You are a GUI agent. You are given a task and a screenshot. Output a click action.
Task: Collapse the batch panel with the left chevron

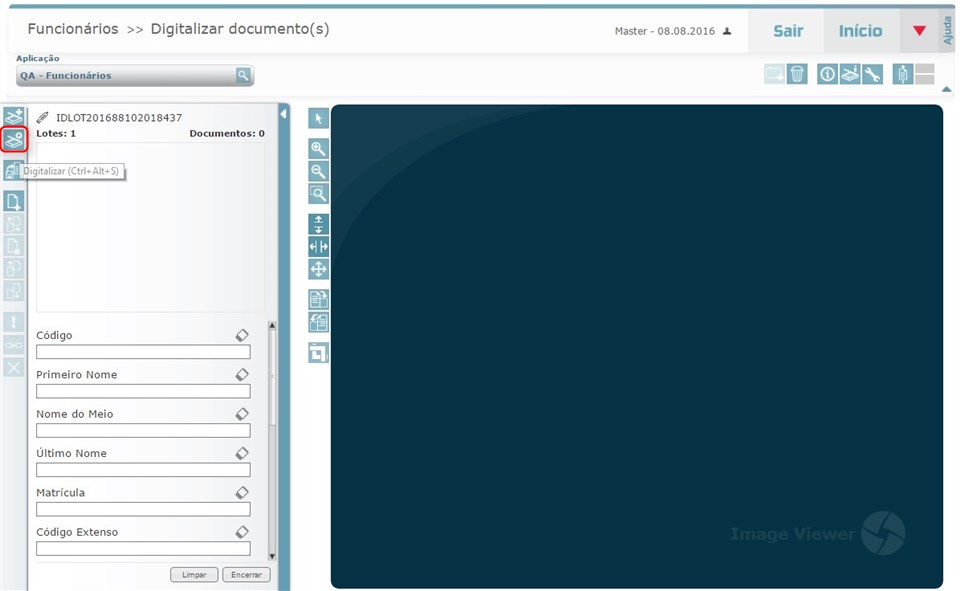pyautogui.click(x=285, y=115)
